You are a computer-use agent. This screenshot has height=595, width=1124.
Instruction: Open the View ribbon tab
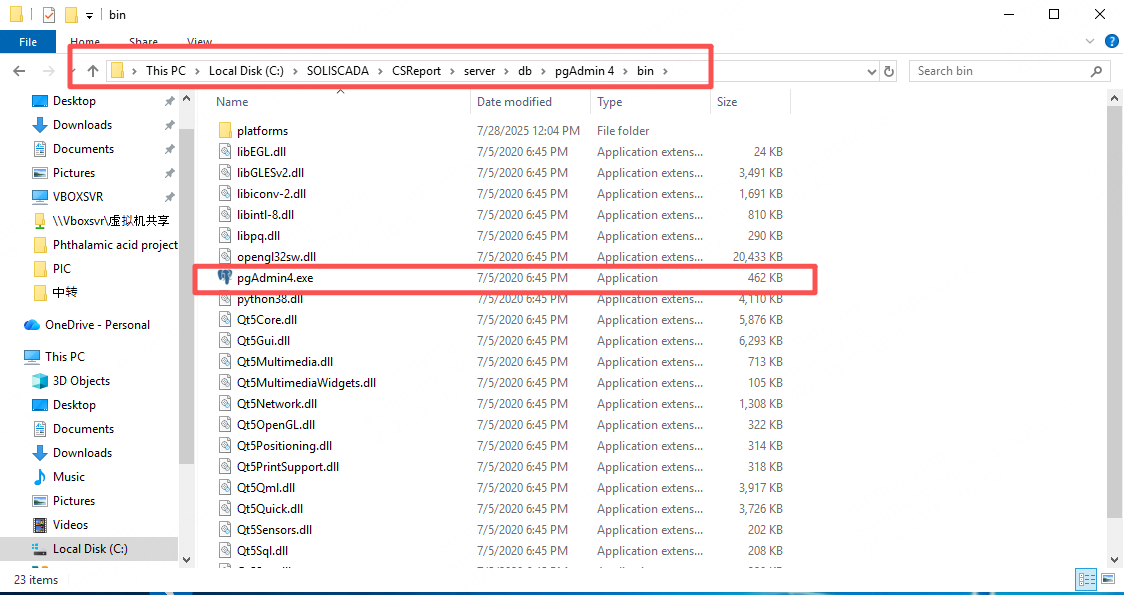[199, 42]
